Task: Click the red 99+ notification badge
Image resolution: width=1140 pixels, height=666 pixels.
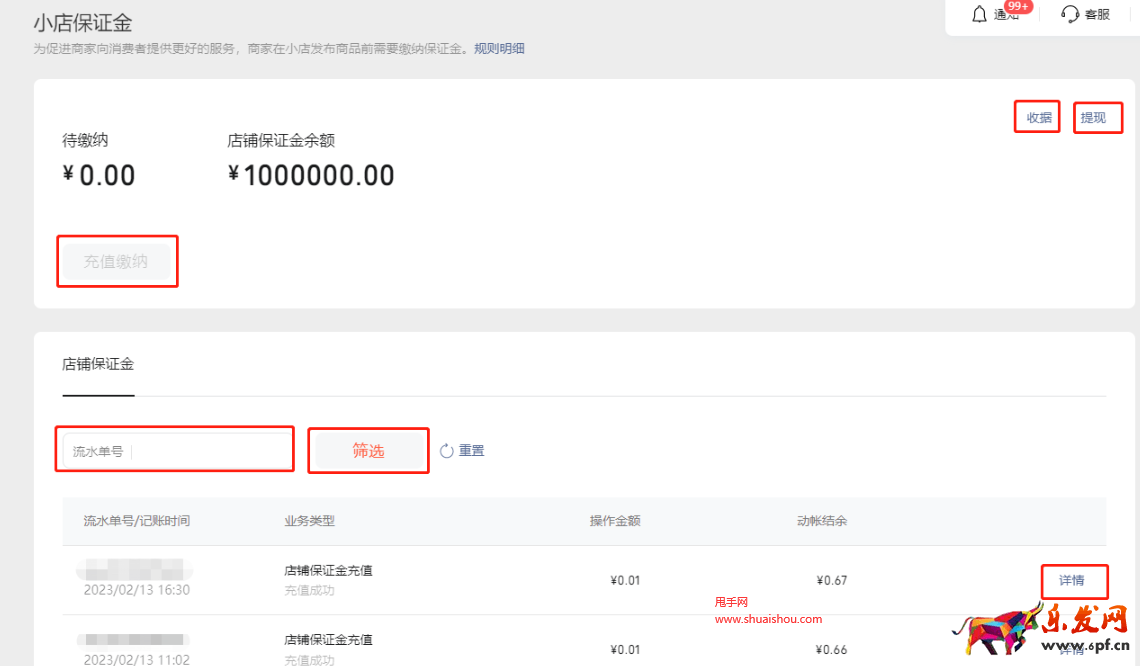Action: pyautogui.click(x=1017, y=6)
